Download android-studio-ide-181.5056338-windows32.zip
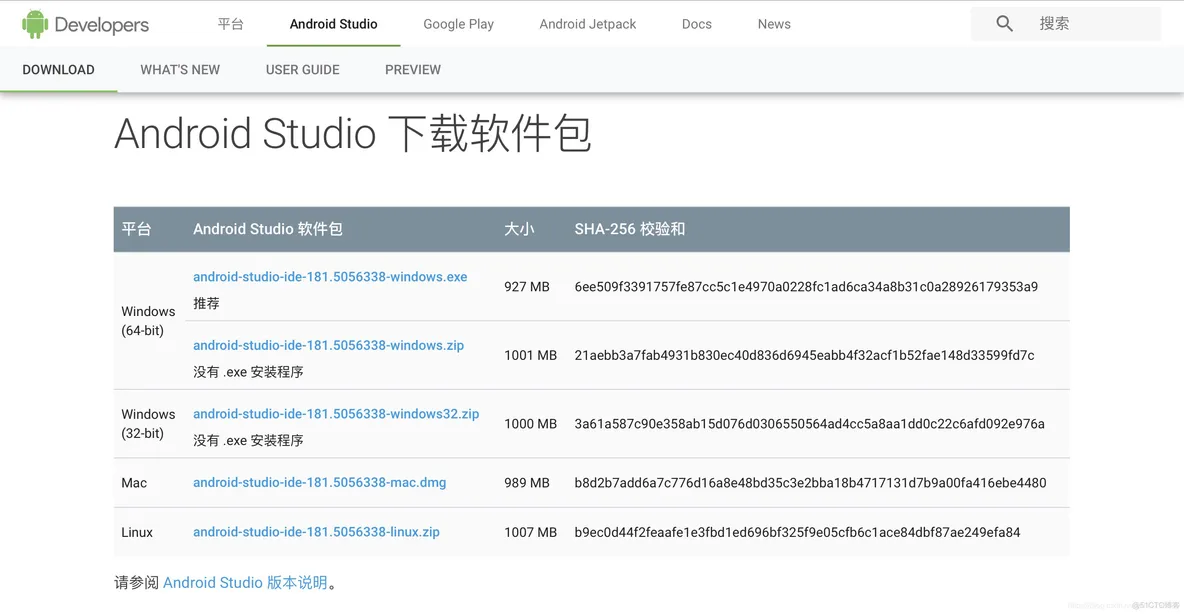The width and height of the screenshot is (1184, 614). tap(336, 414)
